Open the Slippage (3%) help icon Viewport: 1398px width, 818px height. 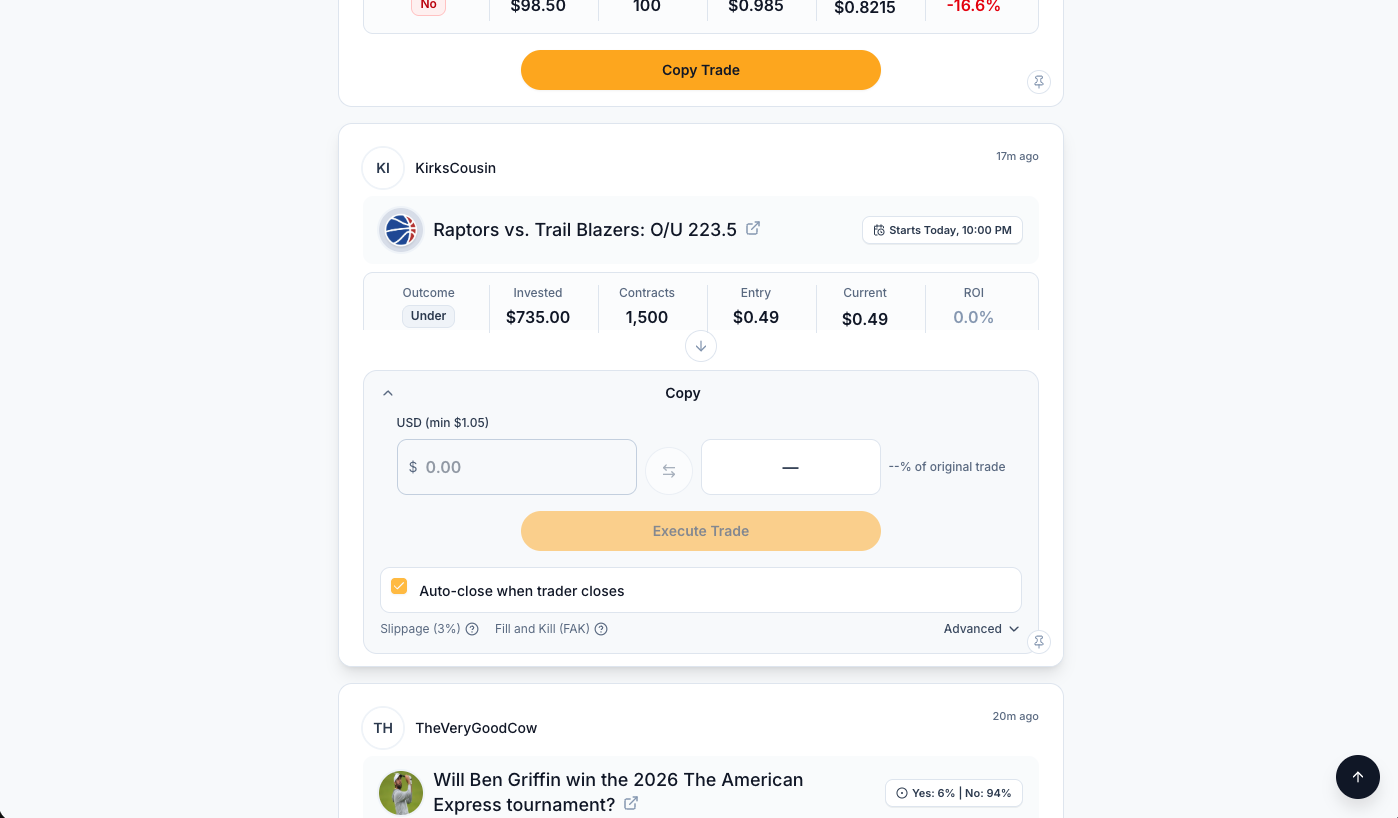click(x=471, y=629)
